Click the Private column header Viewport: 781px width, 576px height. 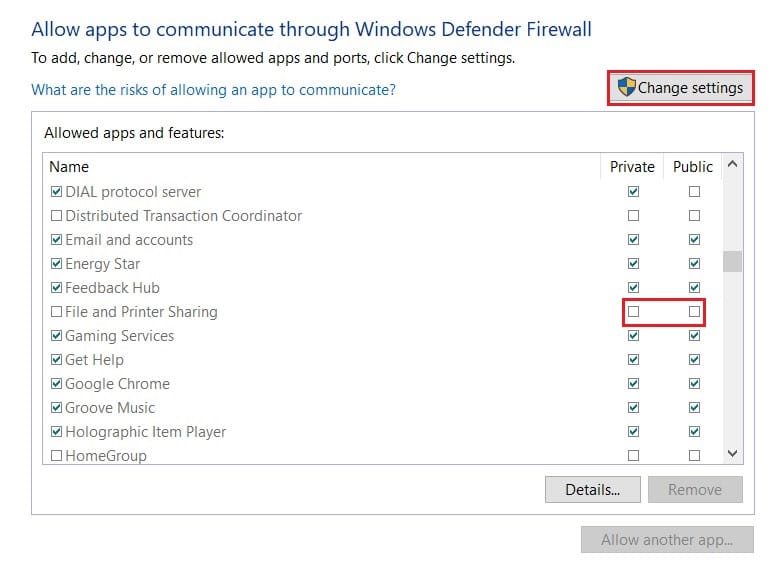pos(632,167)
